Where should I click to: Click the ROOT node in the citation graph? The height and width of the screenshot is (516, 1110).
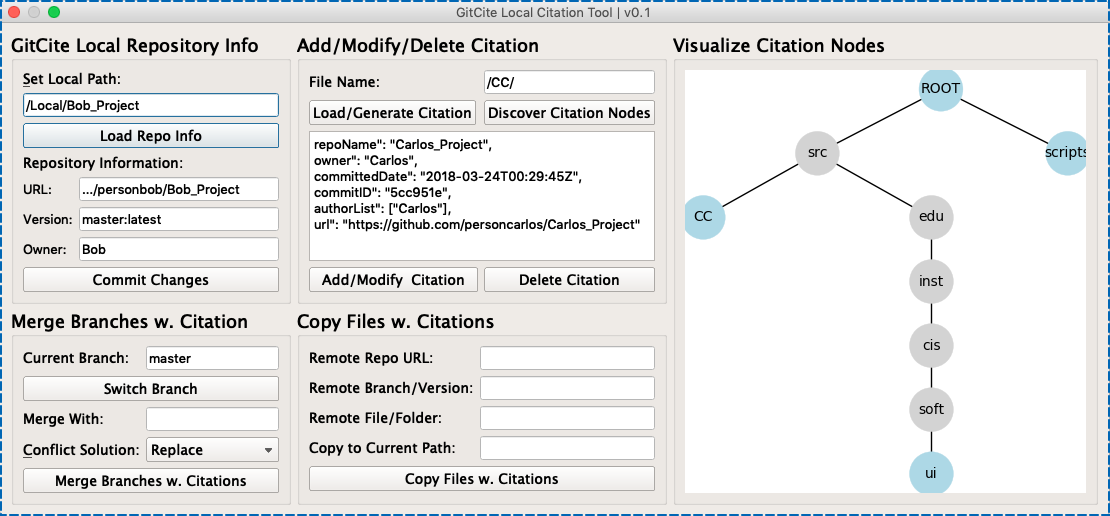coord(940,88)
